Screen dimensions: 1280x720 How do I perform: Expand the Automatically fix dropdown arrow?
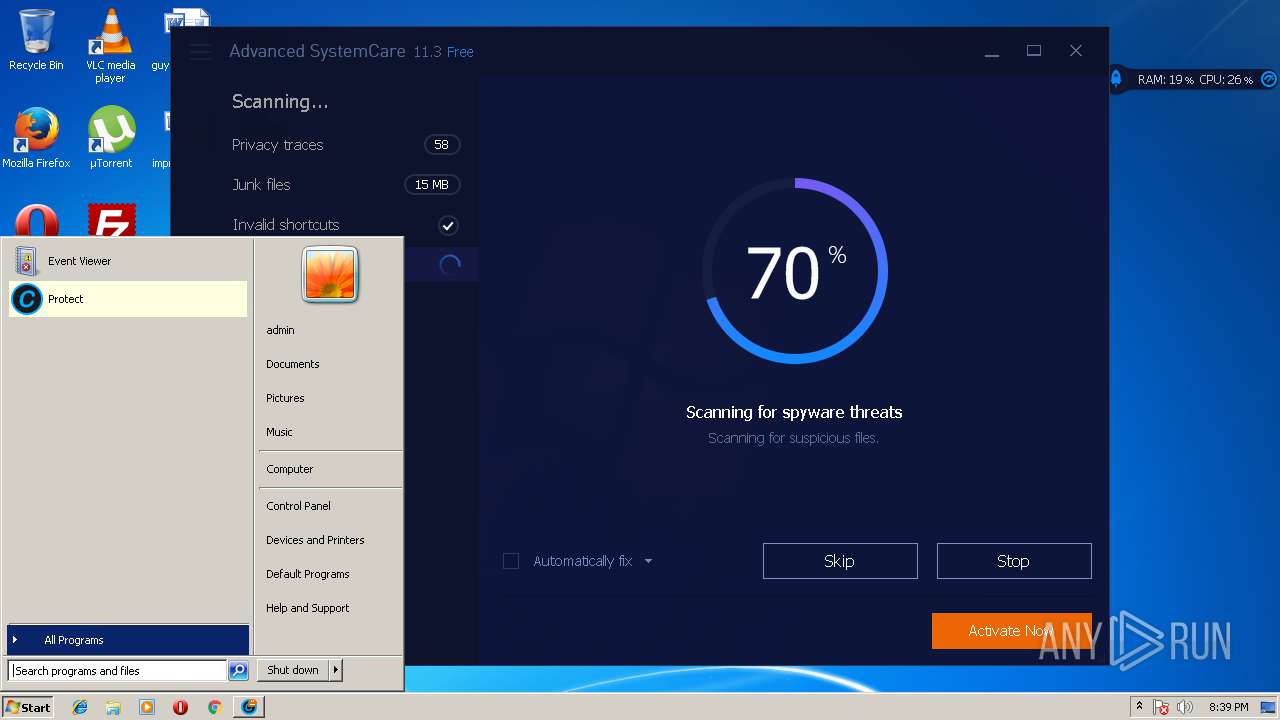click(648, 561)
